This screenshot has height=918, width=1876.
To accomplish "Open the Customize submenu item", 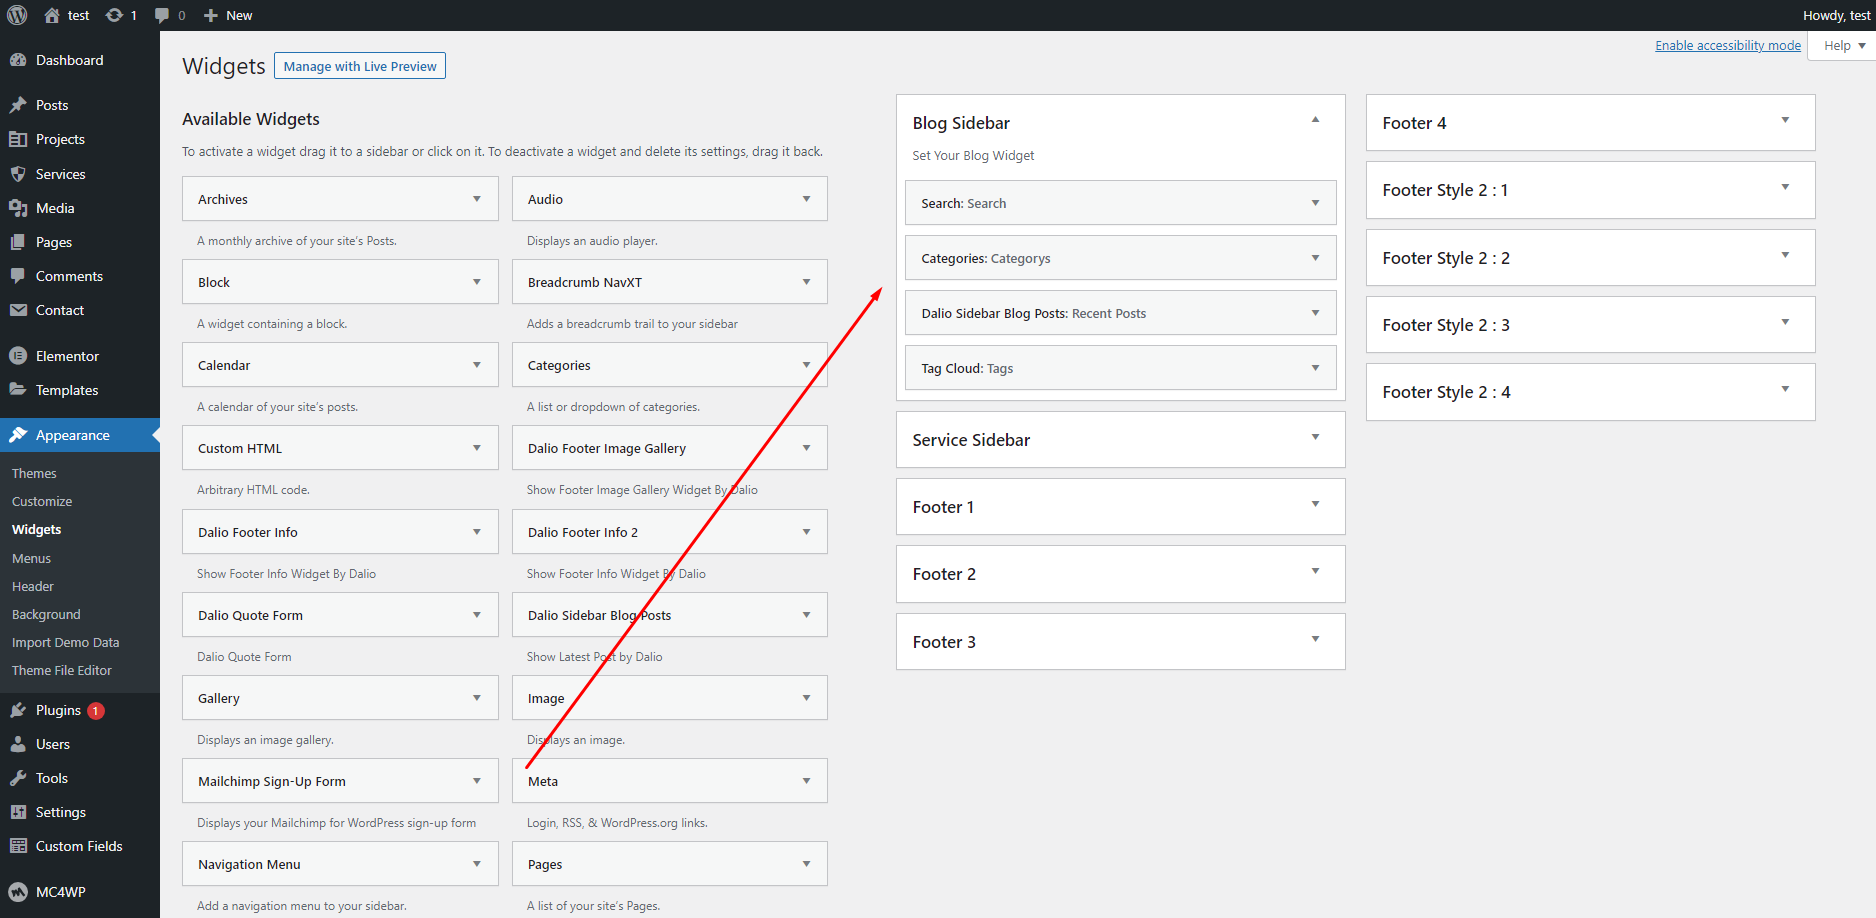I will coord(42,501).
